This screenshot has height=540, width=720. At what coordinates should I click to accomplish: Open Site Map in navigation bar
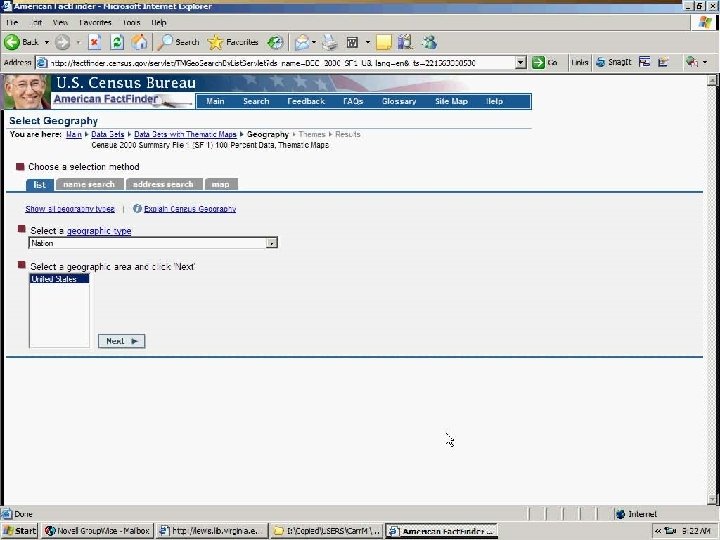tap(451, 101)
